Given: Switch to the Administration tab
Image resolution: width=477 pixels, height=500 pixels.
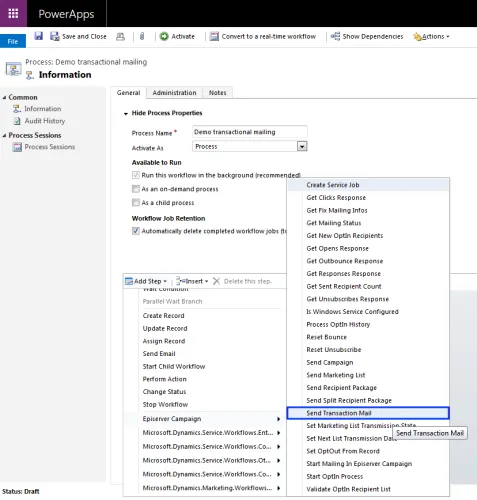Looking at the screenshot, I should coord(174,93).
